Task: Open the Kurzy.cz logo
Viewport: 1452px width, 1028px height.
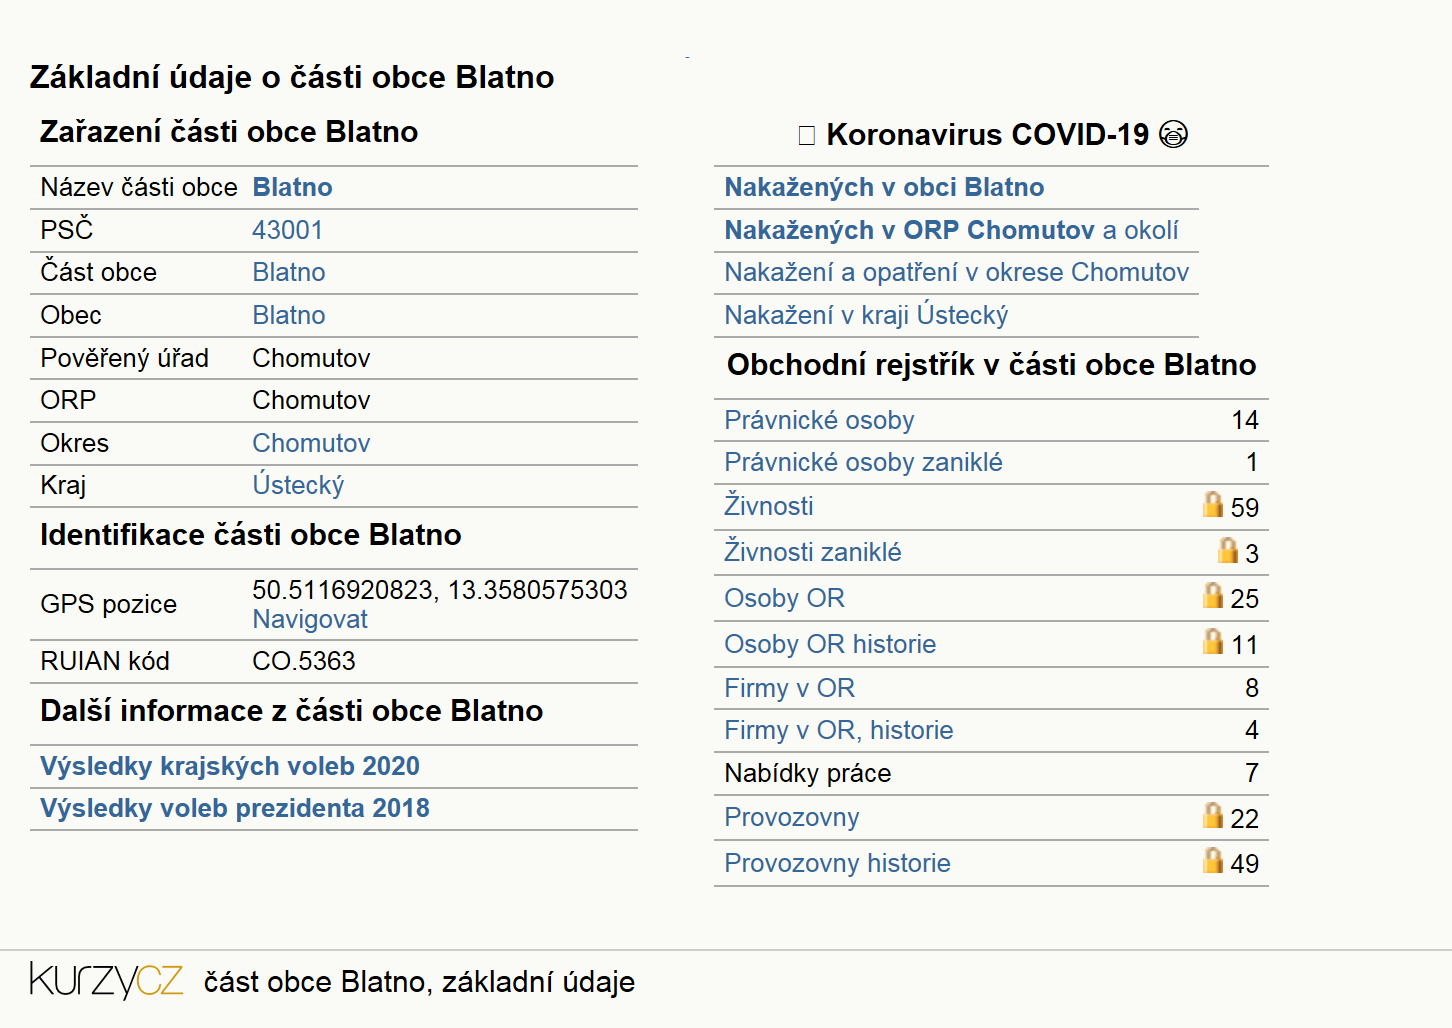Action: coord(106,980)
